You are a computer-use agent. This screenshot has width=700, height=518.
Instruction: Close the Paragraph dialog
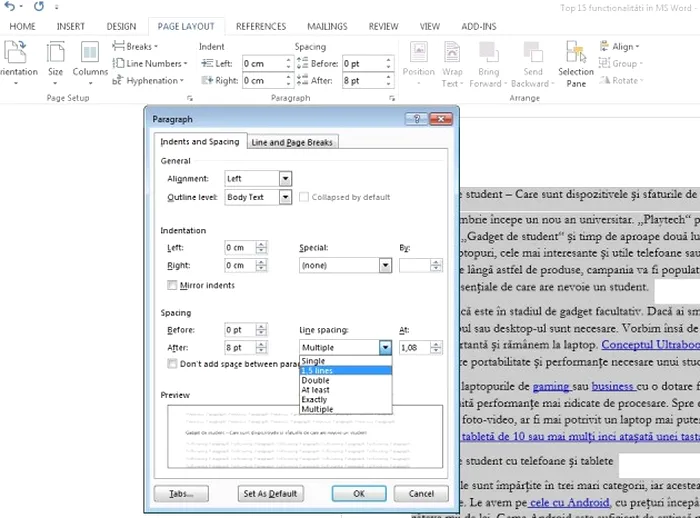click(x=441, y=119)
